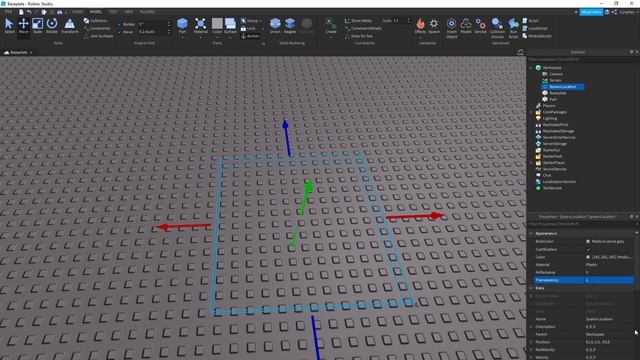This screenshot has width=640, height=360.
Task: Expand the Orientation property row
Action: pyautogui.click(x=531, y=327)
